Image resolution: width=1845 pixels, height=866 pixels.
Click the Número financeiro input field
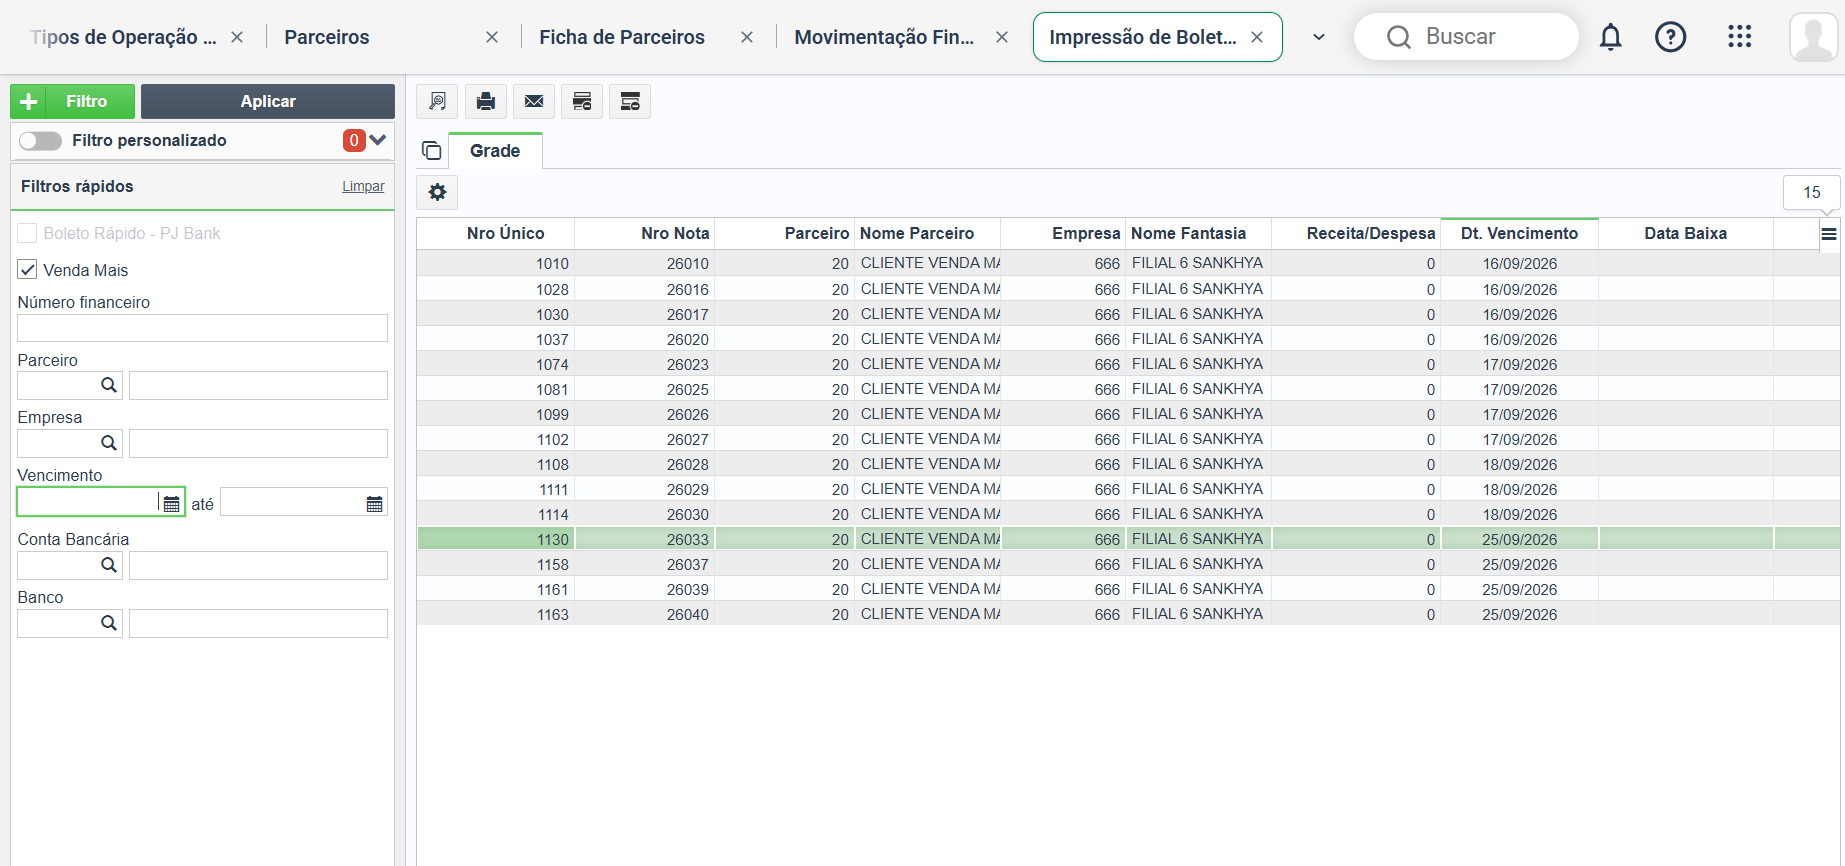coord(202,328)
